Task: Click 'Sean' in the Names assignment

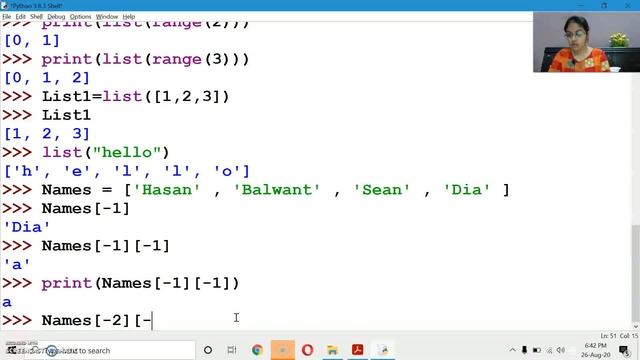Action: pyautogui.click(x=382, y=190)
